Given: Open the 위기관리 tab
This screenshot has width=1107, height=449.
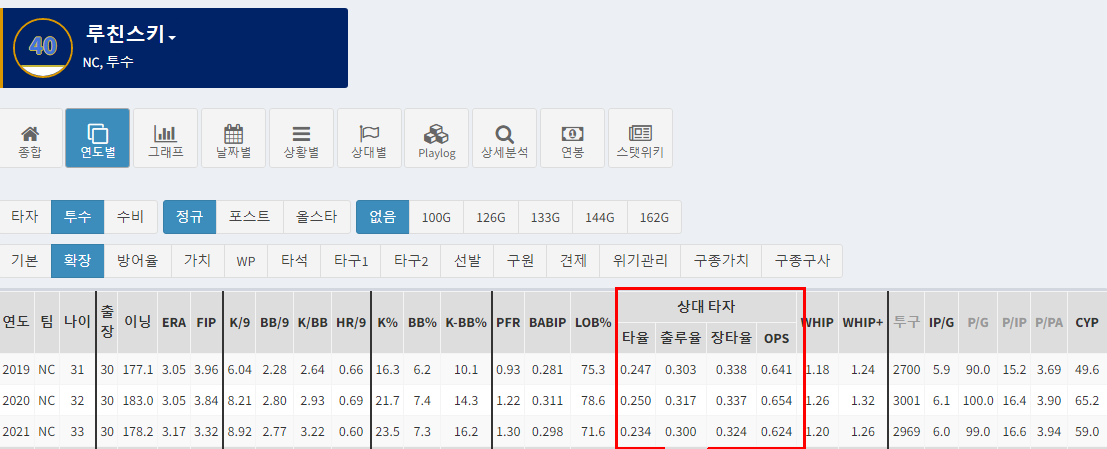Looking at the screenshot, I should [x=641, y=261].
